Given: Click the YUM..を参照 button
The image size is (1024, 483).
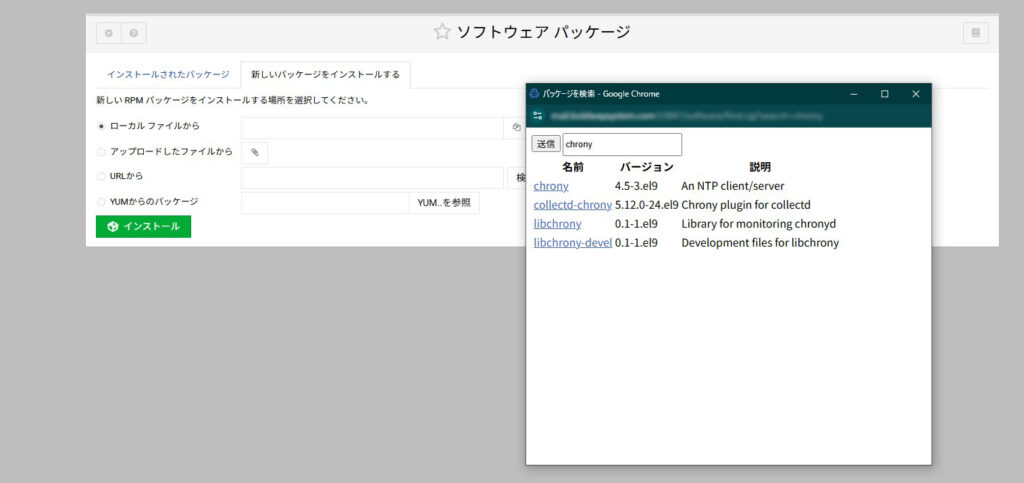Looking at the screenshot, I should click(x=444, y=202).
